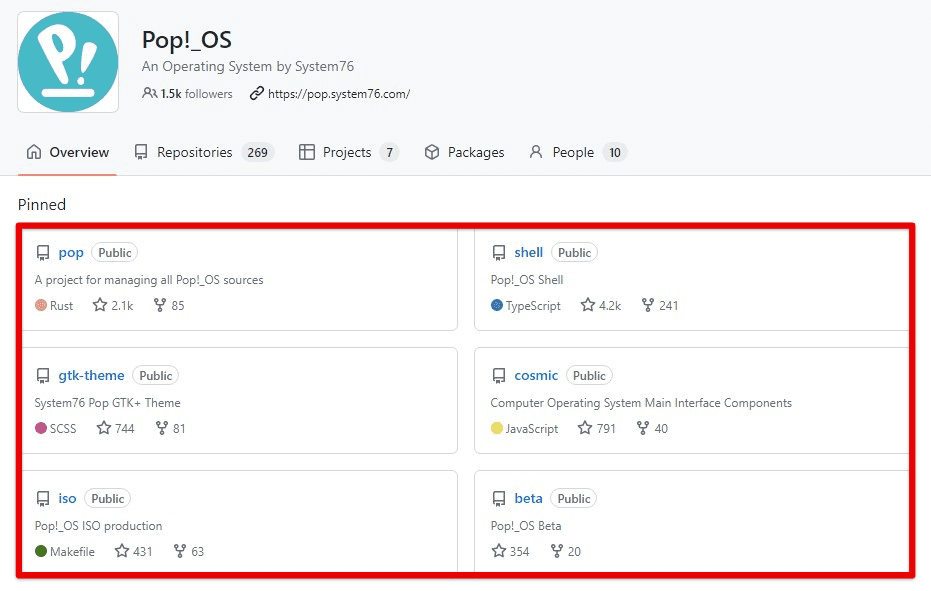
Task: Click the star icon showing 791 on cosmic
Action: pyautogui.click(x=585, y=428)
